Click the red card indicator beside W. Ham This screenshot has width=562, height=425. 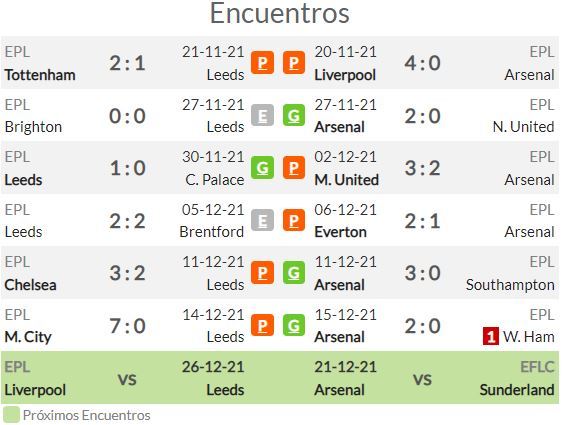coord(491,336)
